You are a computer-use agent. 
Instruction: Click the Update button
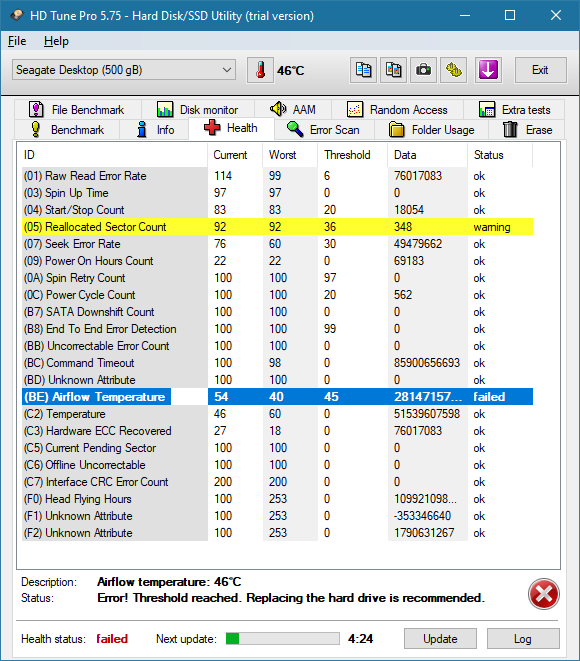[440, 639]
